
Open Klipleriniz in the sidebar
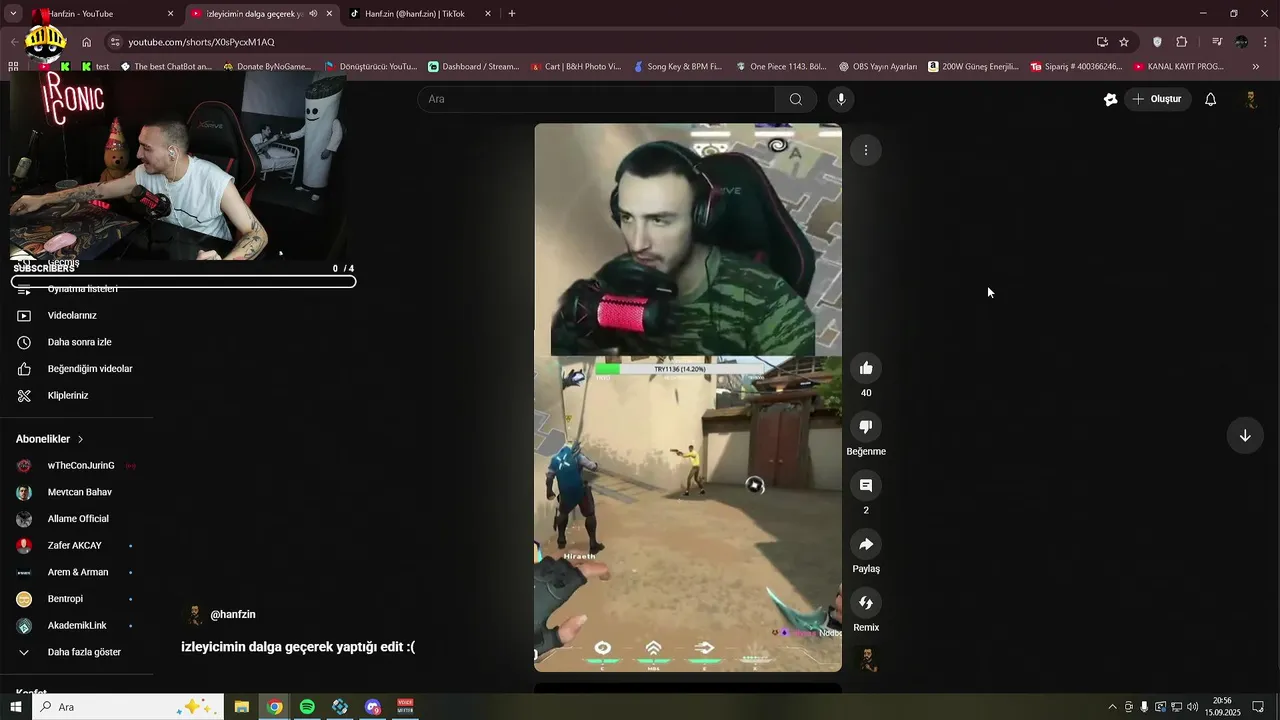pos(68,395)
